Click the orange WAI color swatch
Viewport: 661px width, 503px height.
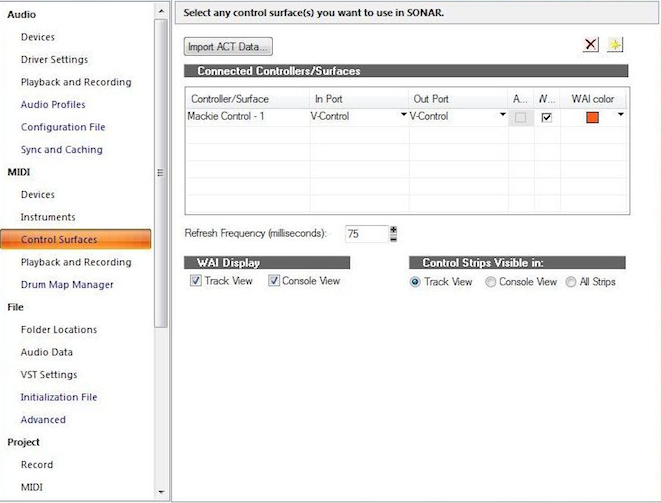click(592, 117)
